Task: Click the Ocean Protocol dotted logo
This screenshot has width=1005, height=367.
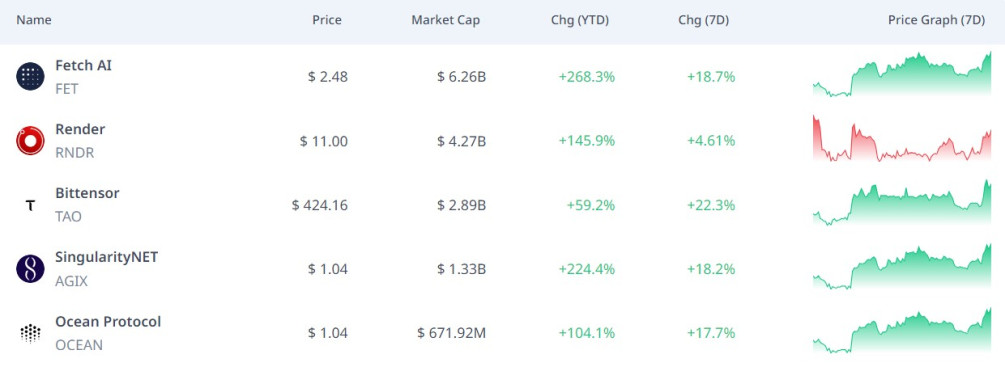Action: pos(30,333)
